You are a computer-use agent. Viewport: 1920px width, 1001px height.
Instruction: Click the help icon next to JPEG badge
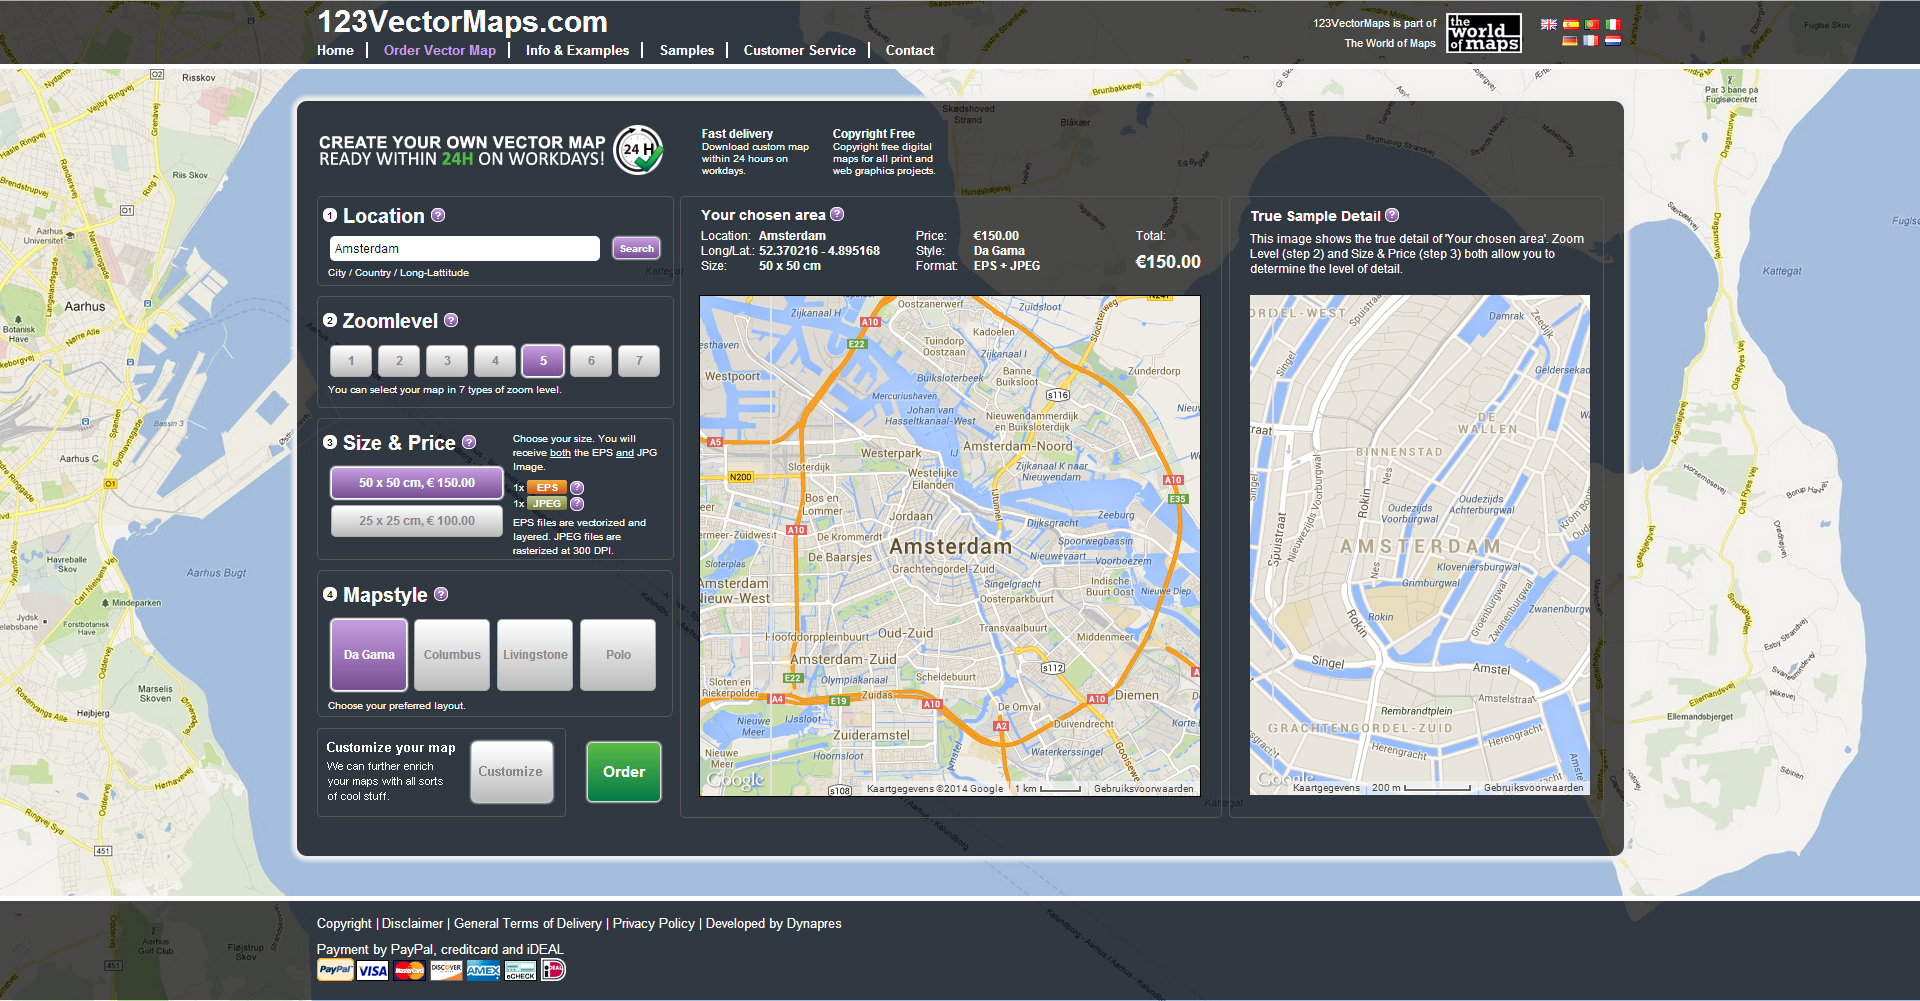pos(577,504)
